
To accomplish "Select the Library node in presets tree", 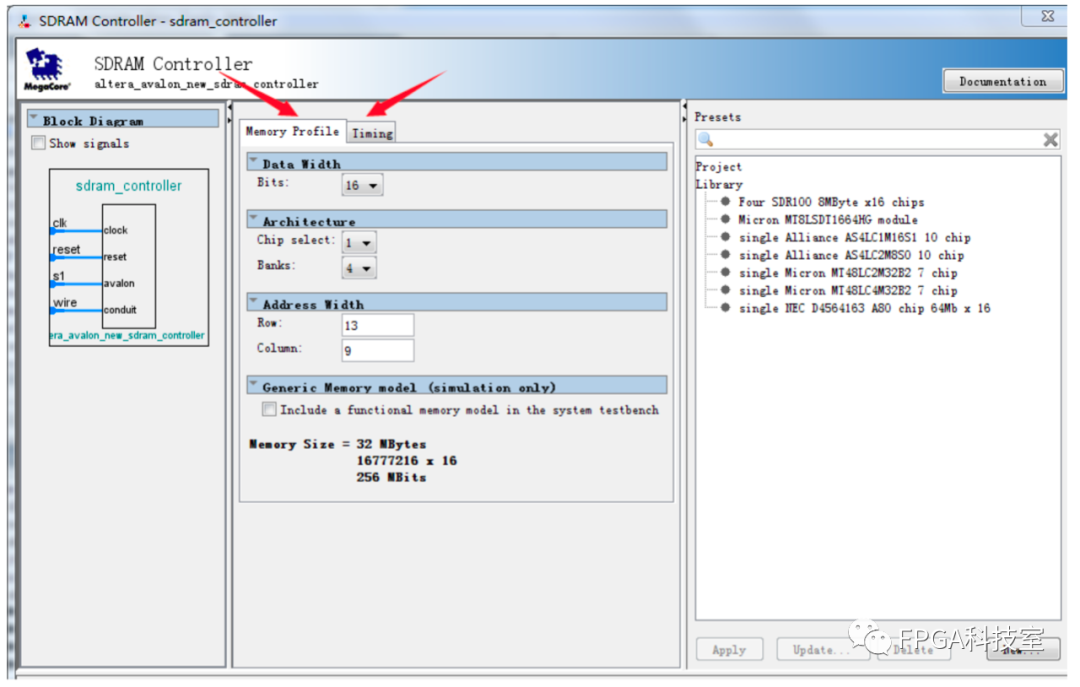I will [718, 185].
